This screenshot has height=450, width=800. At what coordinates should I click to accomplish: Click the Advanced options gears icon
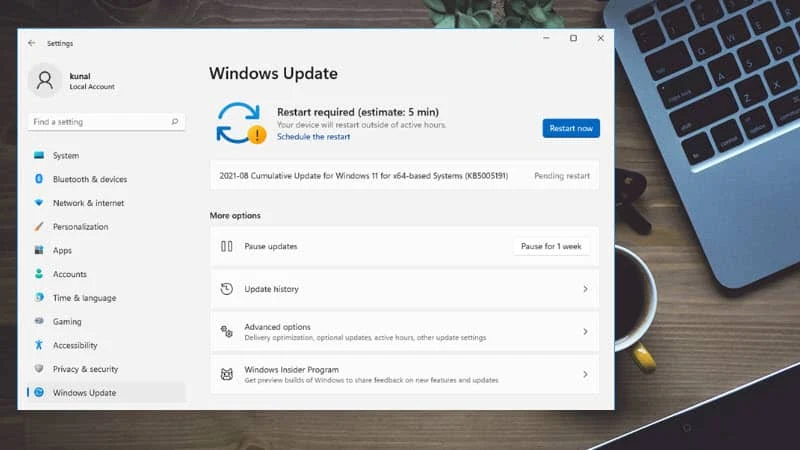(x=227, y=332)
